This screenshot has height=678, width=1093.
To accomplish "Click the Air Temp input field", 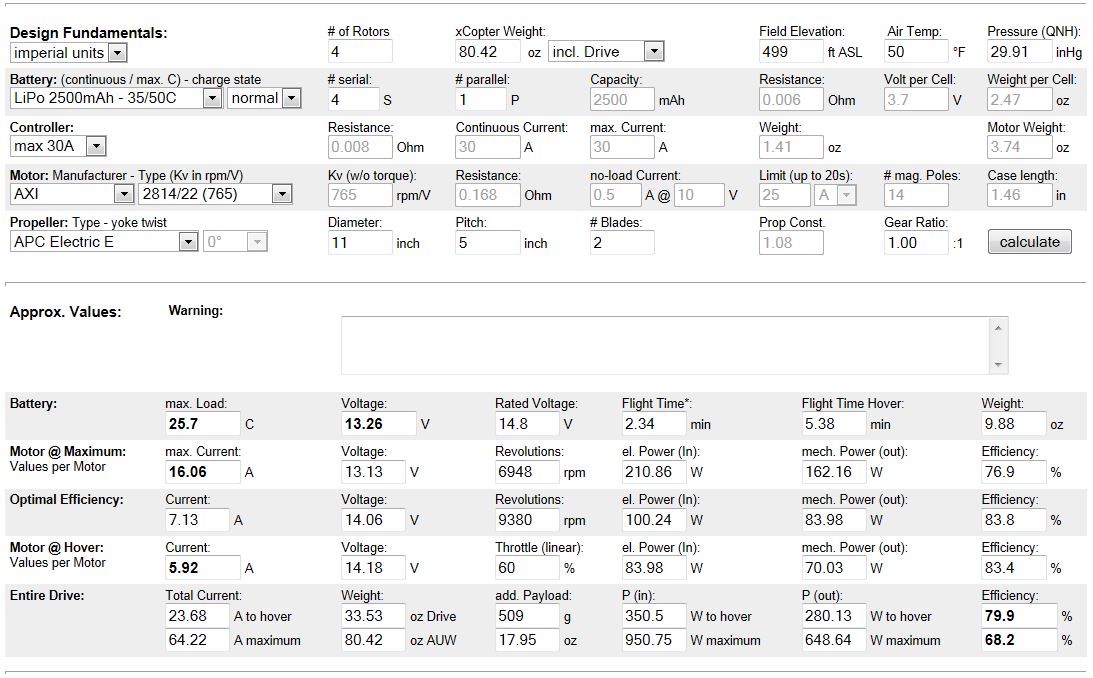I will [915, 52].
